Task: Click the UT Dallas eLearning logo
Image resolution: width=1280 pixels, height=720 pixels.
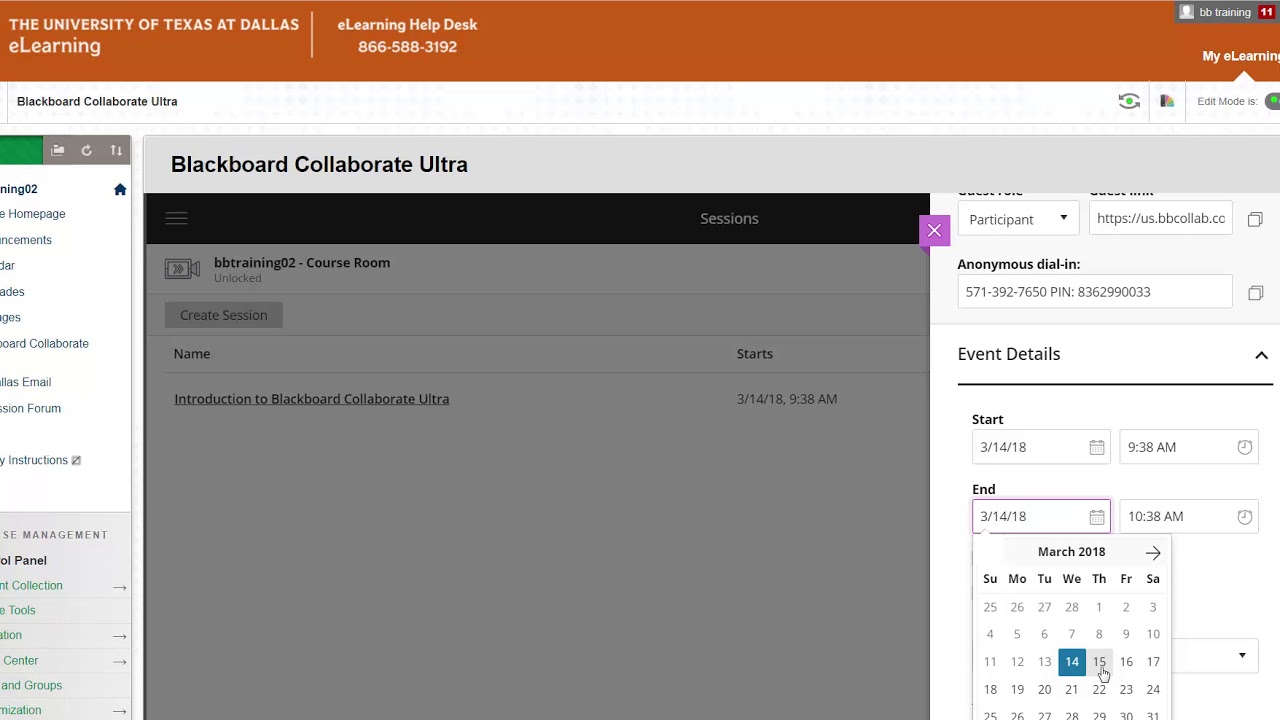Action: pyautogui.click(x=154, y=35)
